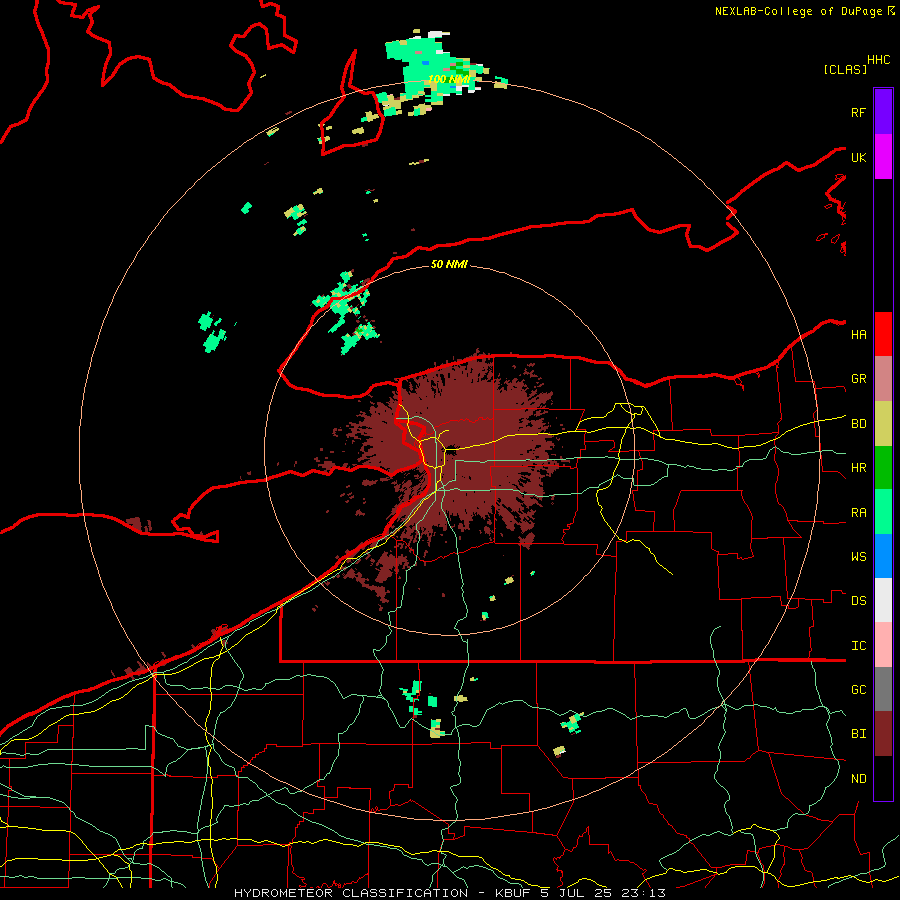
Task: Click the 'NEXLAB-College of DuPage' credit text
Action: pos(798,11)
